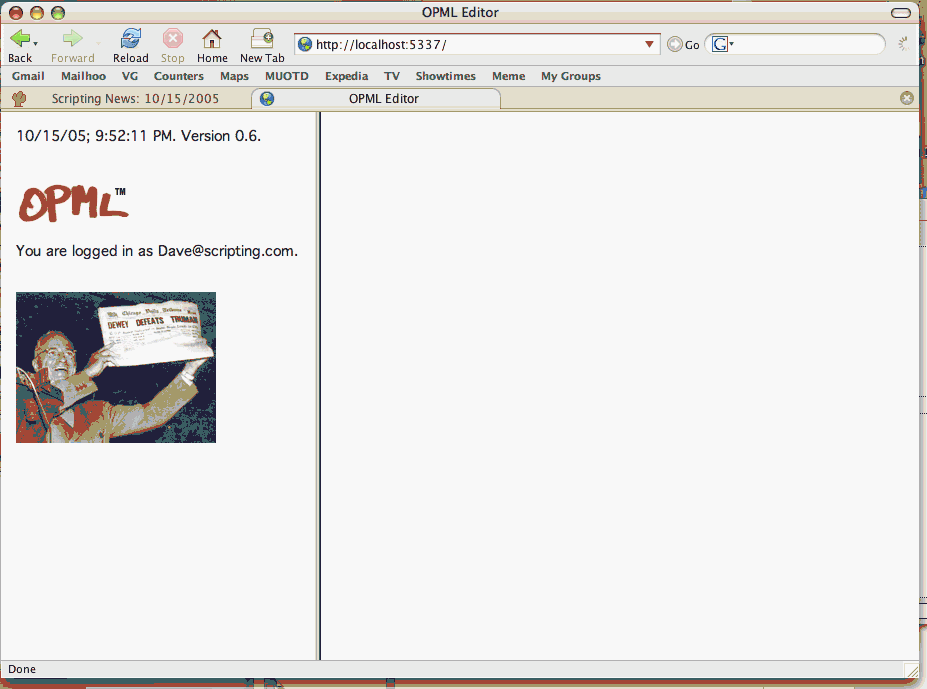
Task: Open the Gmail bookmark
Action: (x=28, y=76)
